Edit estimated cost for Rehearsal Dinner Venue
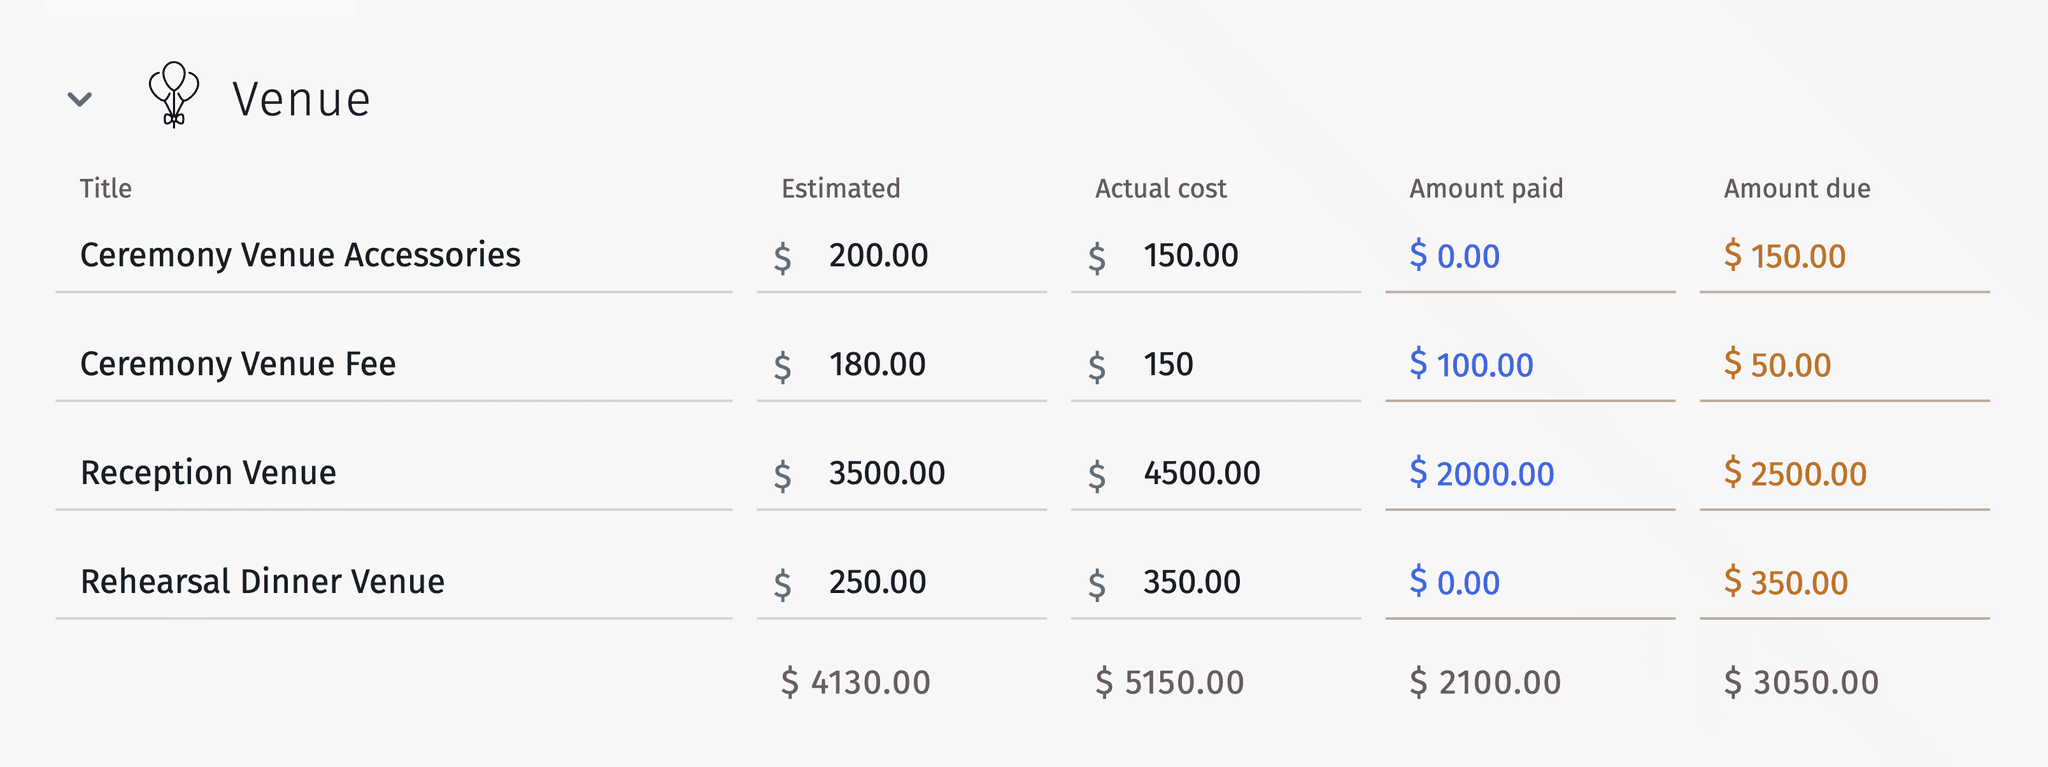The image size is (2048, 767). [878, 581]
